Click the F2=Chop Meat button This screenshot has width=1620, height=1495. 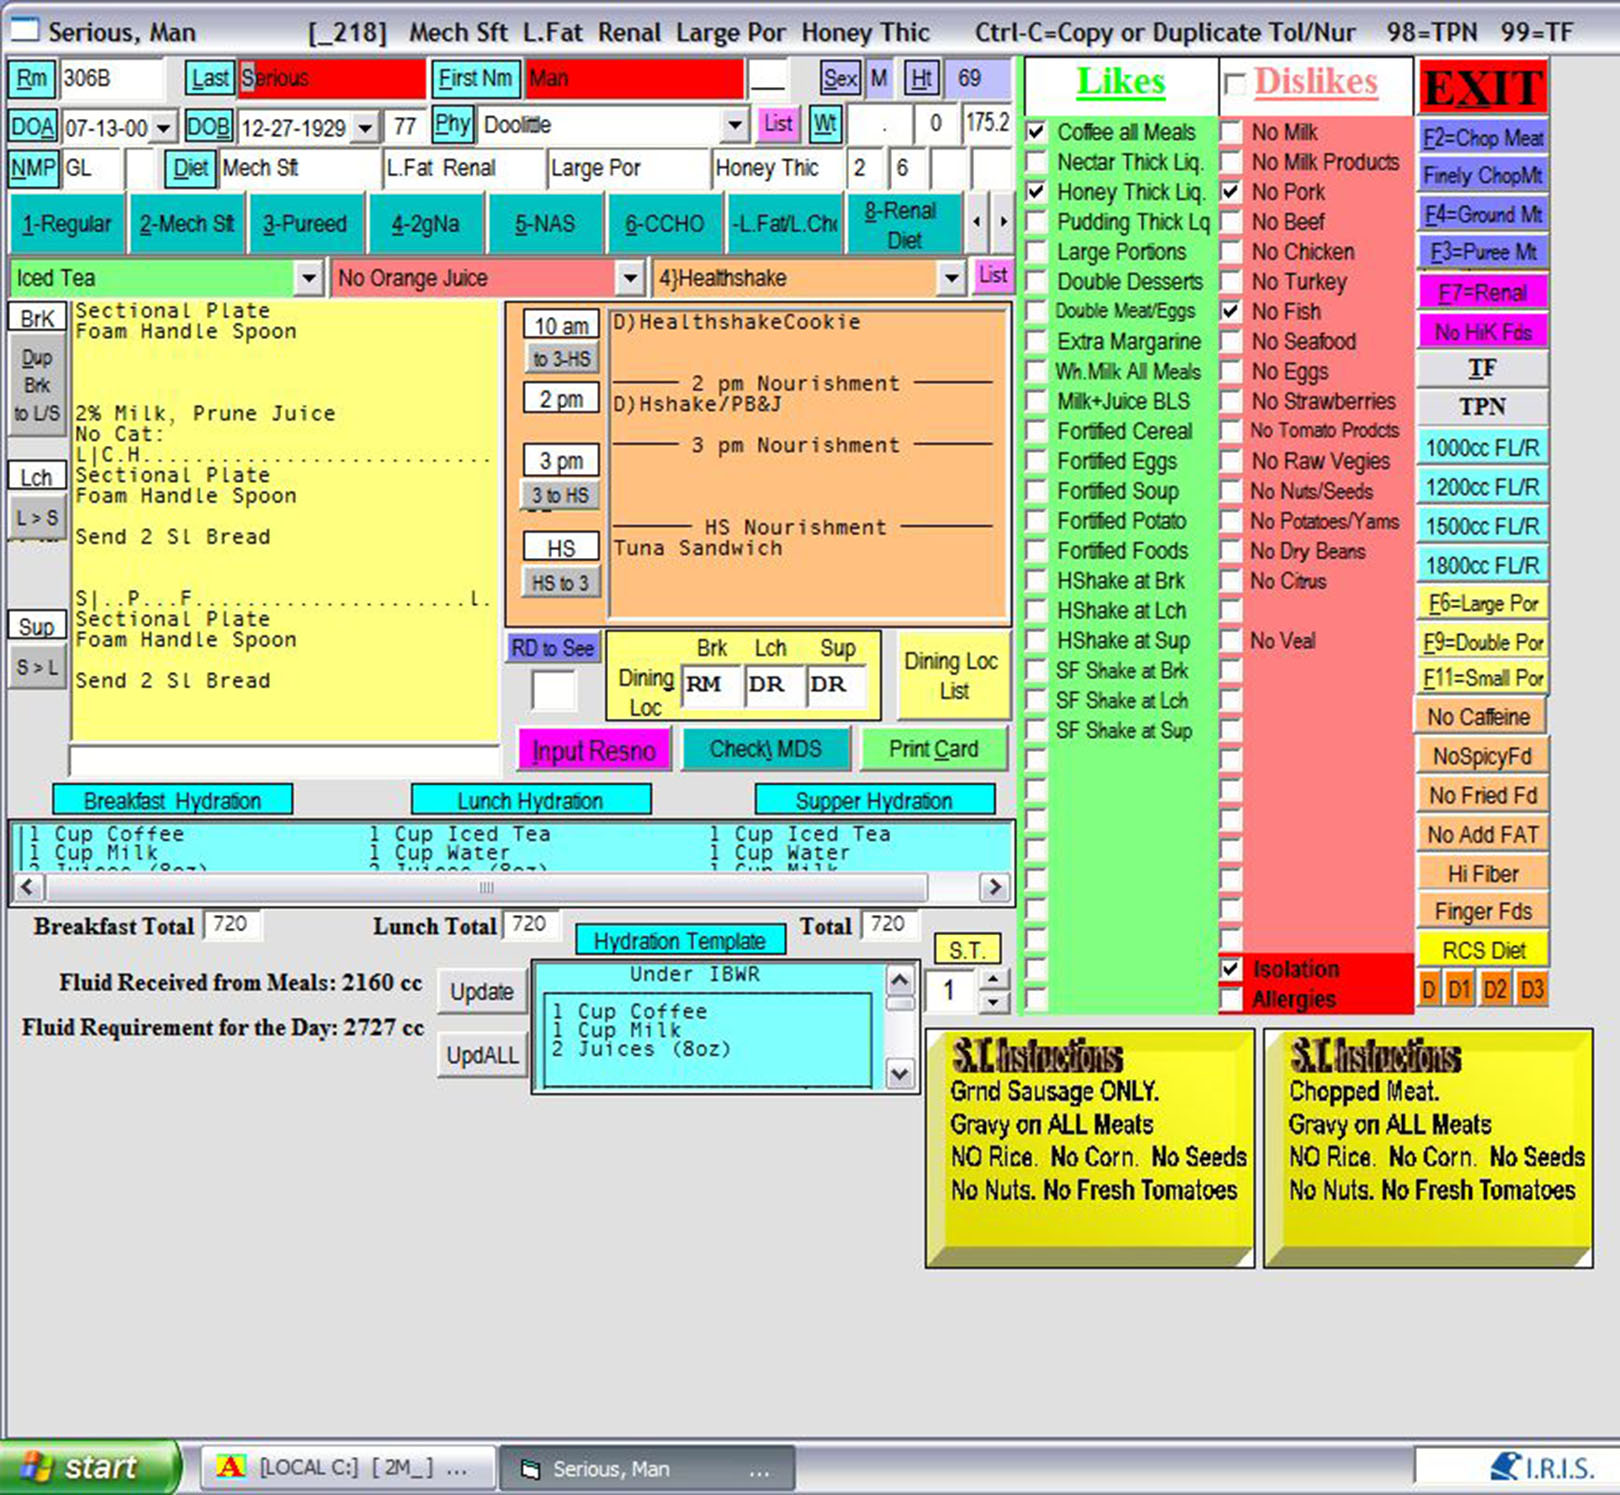coord(1483,137)
